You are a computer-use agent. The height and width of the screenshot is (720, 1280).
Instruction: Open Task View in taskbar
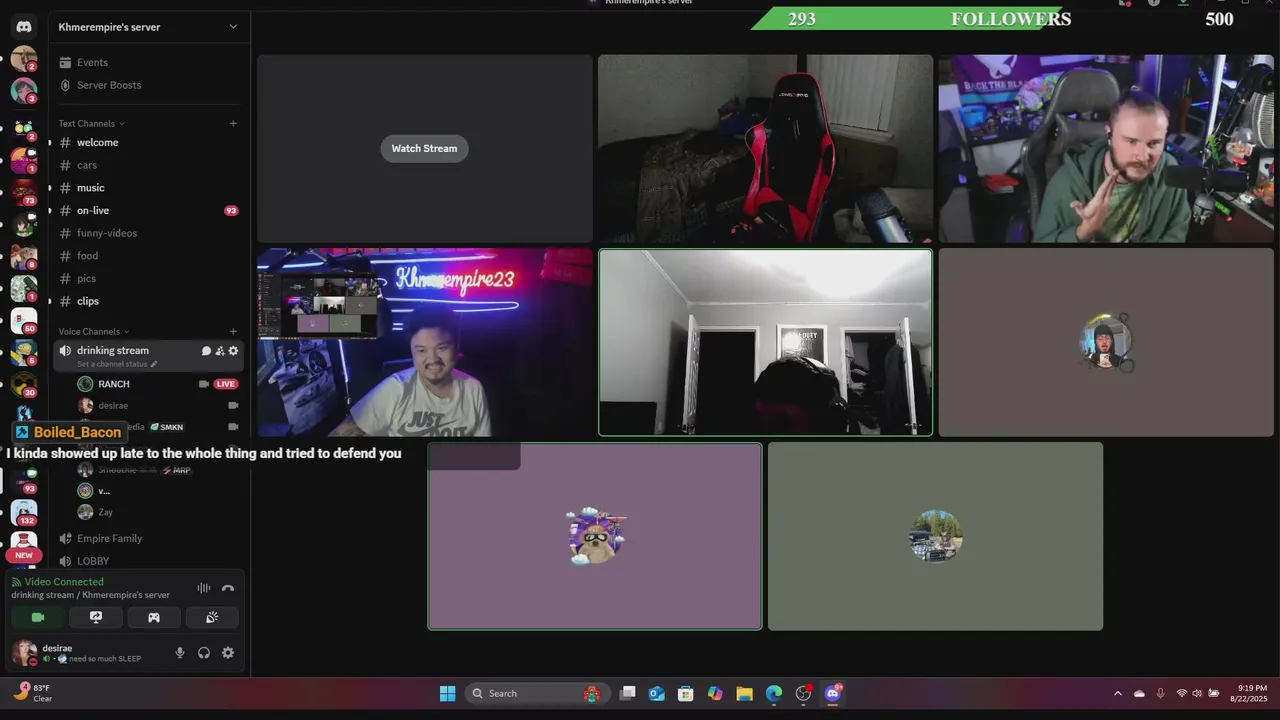coord(627,693)
